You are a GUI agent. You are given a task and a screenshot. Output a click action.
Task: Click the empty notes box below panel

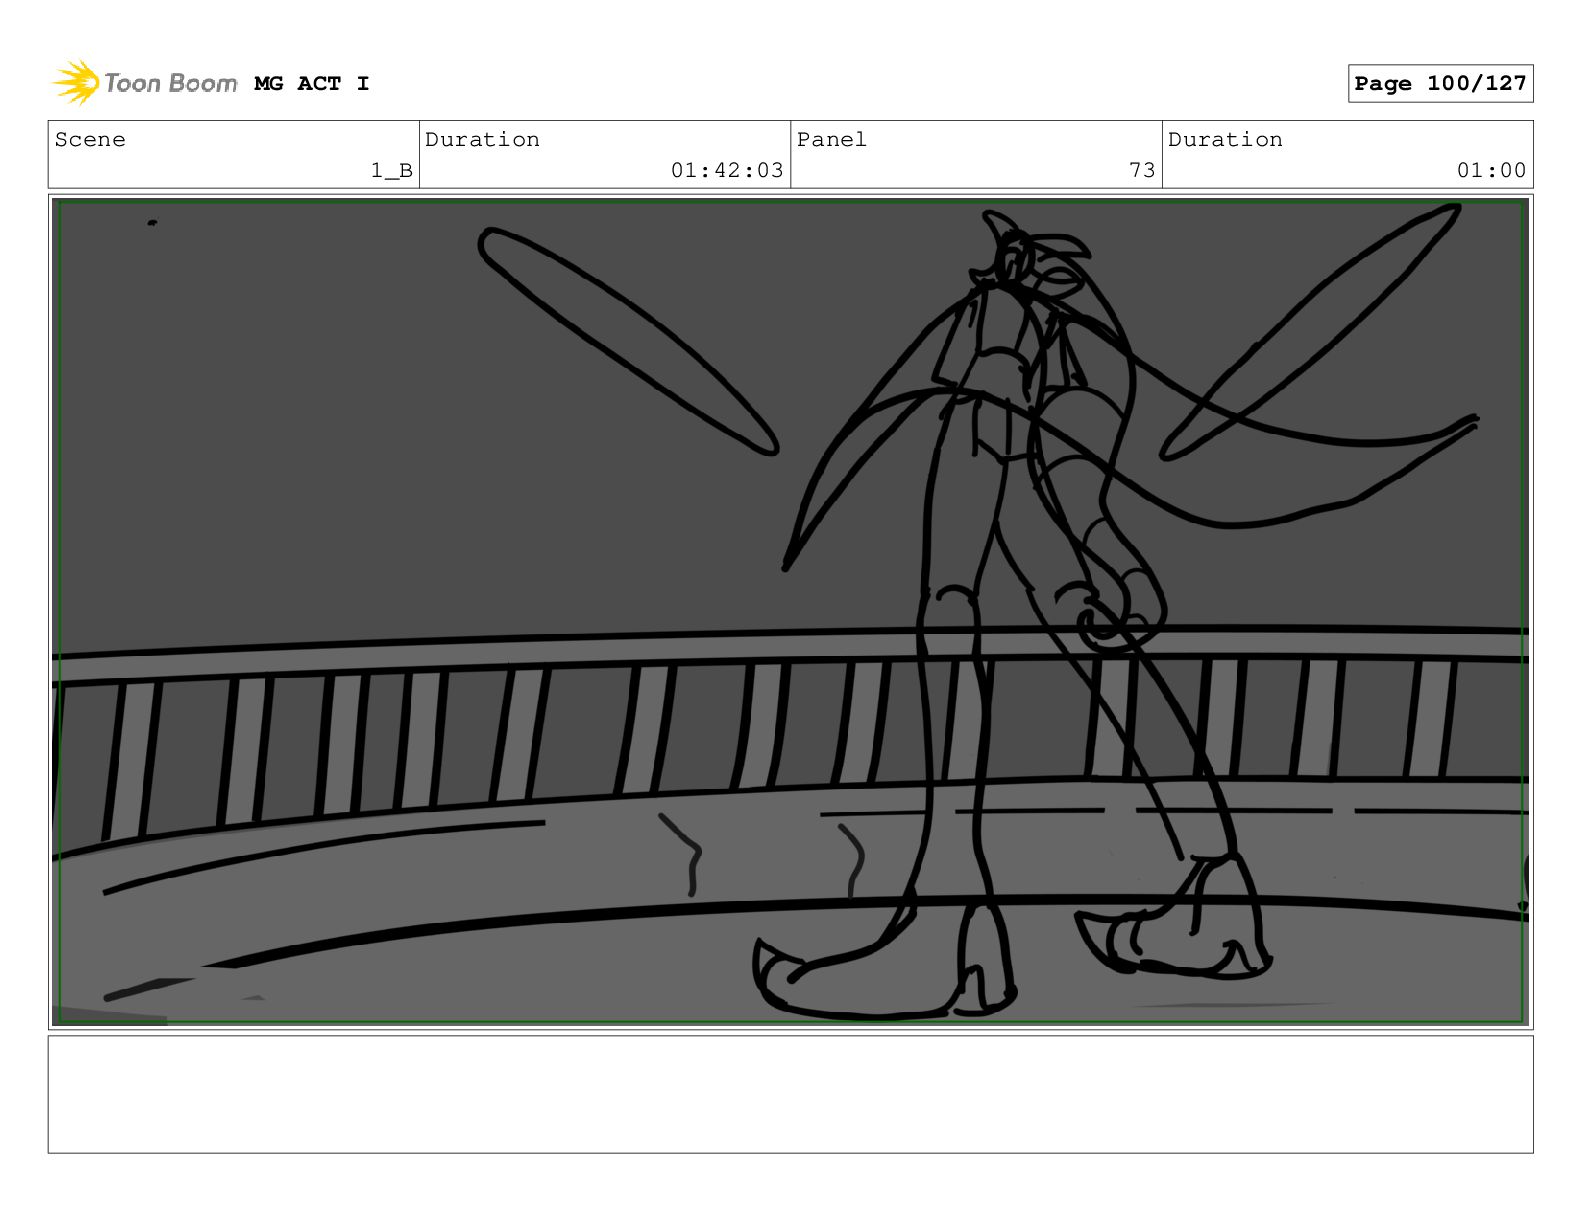point(790,1094)
